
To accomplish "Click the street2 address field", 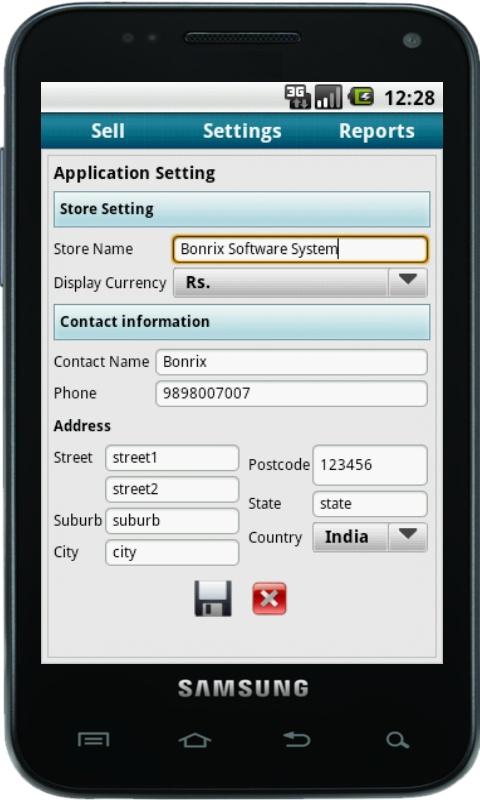I will point(172,489).
